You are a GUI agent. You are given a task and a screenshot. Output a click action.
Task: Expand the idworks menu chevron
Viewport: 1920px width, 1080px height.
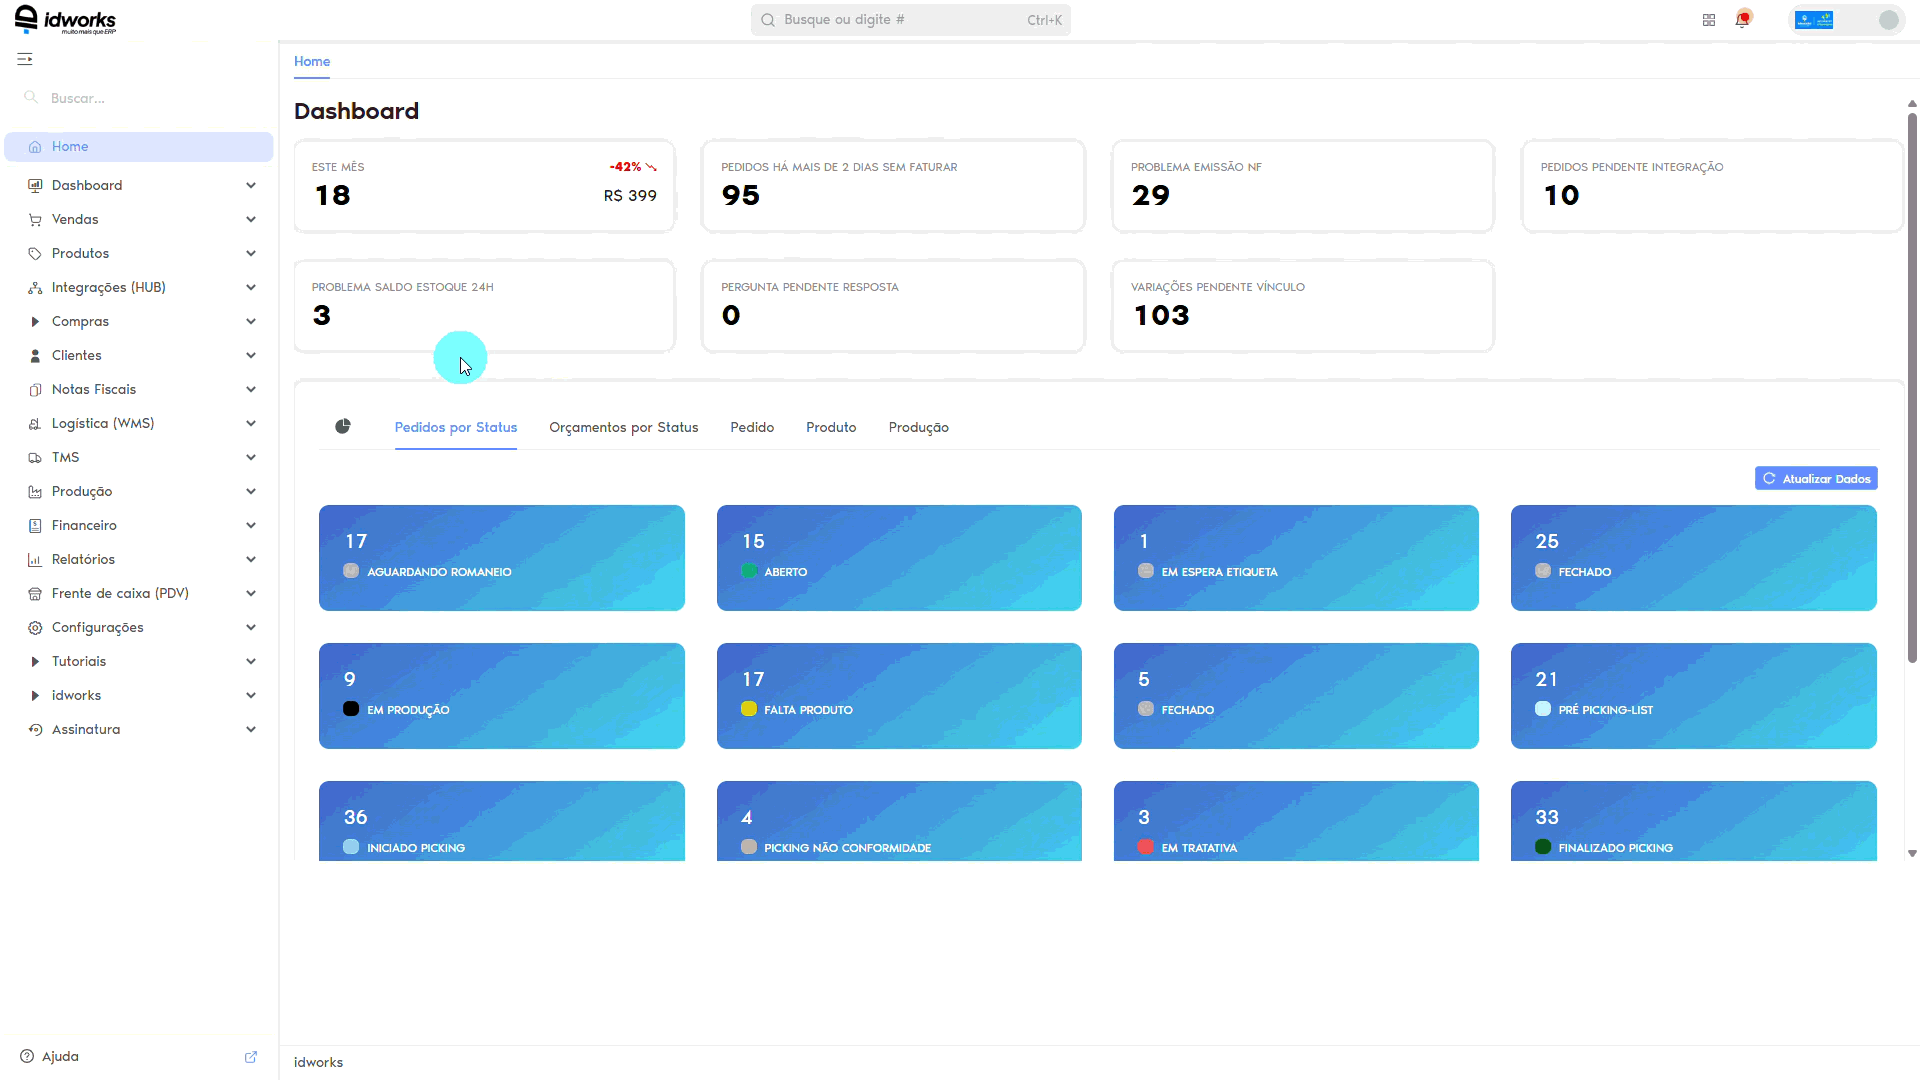(251, 695)
